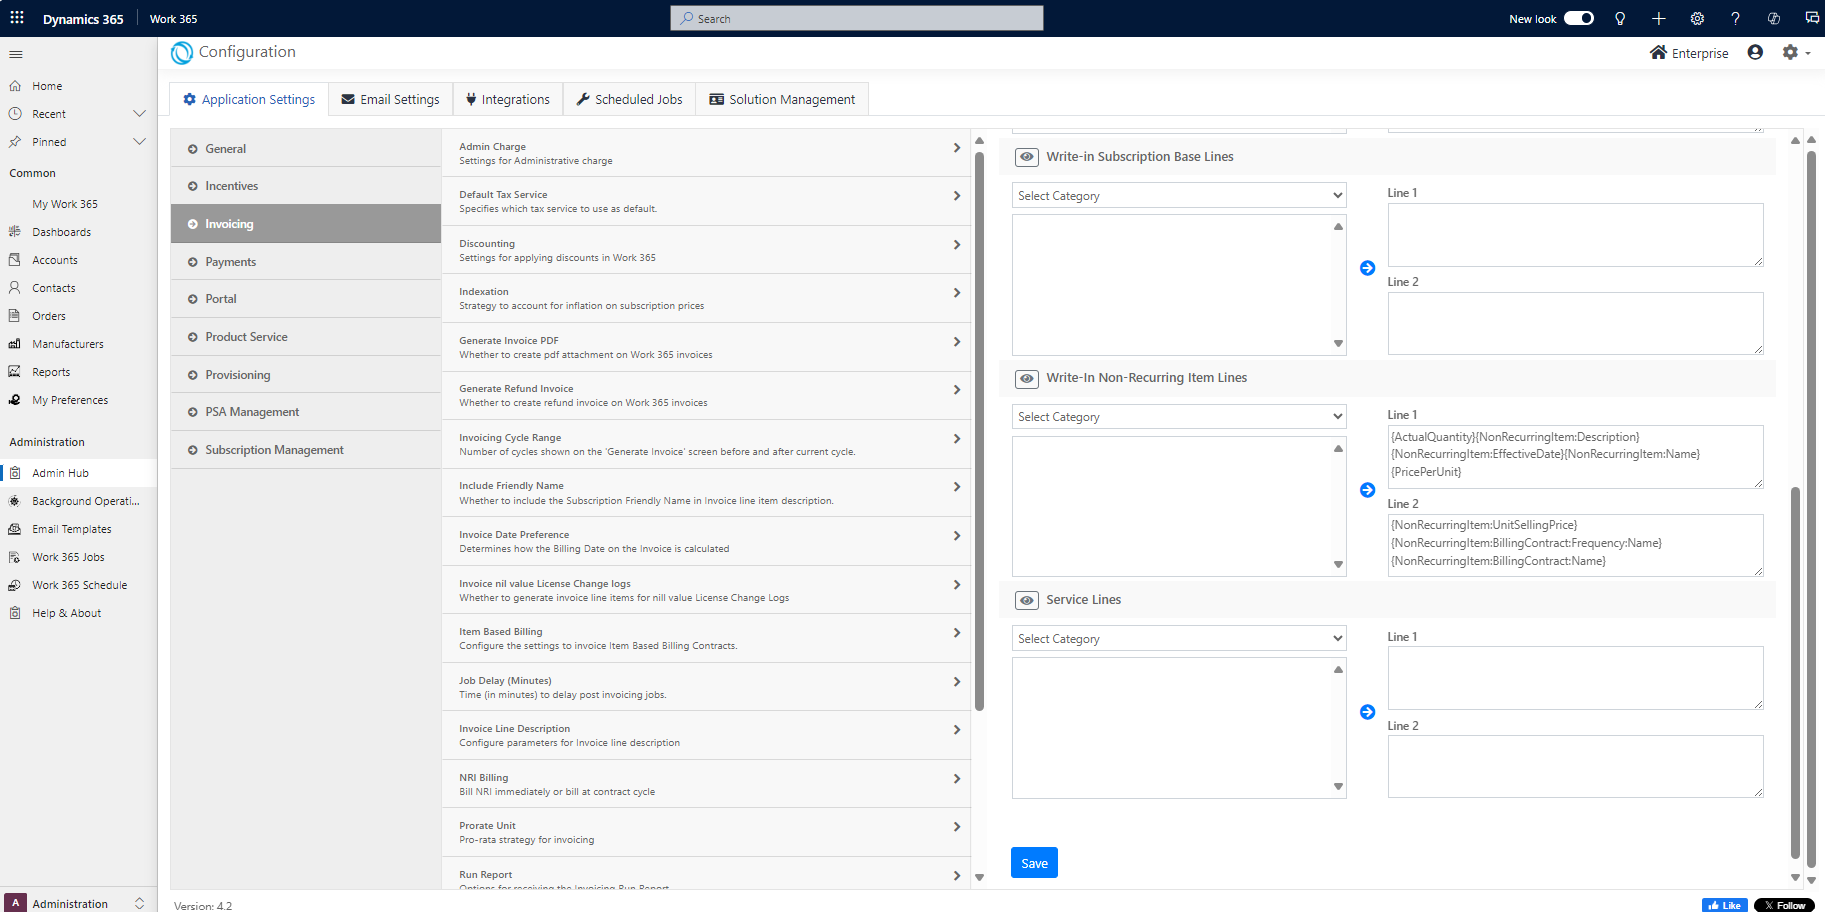Click the Search box in top bar
This screenshot has height=912, width=1825.
[857, 18]
